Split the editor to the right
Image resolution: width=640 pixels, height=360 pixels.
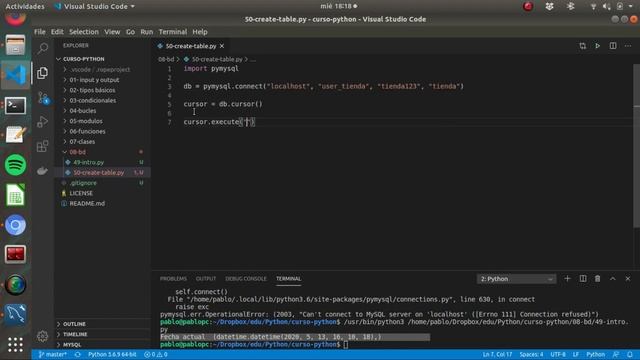click(613, 46)
